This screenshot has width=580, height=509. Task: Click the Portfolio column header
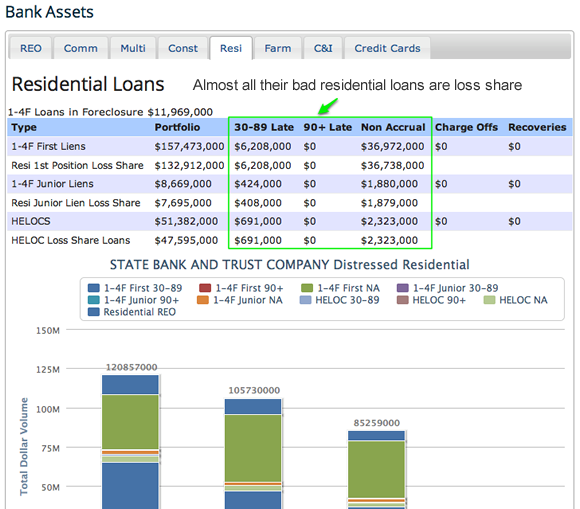coord(177,127)
